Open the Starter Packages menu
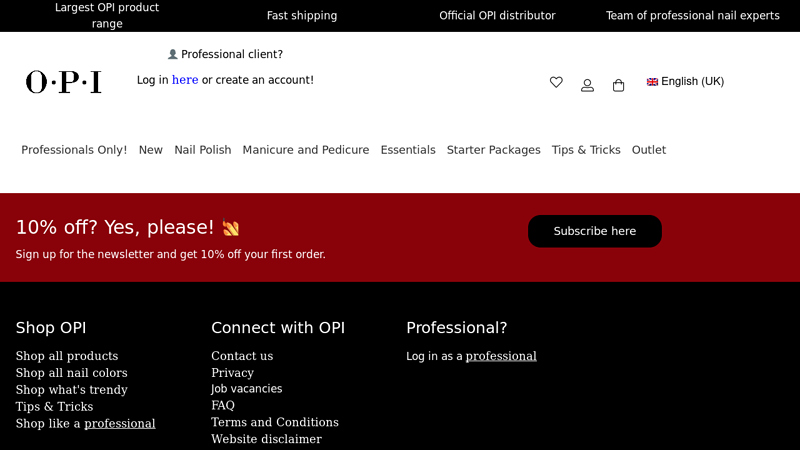The image size is (800, 450). point(493,150)
